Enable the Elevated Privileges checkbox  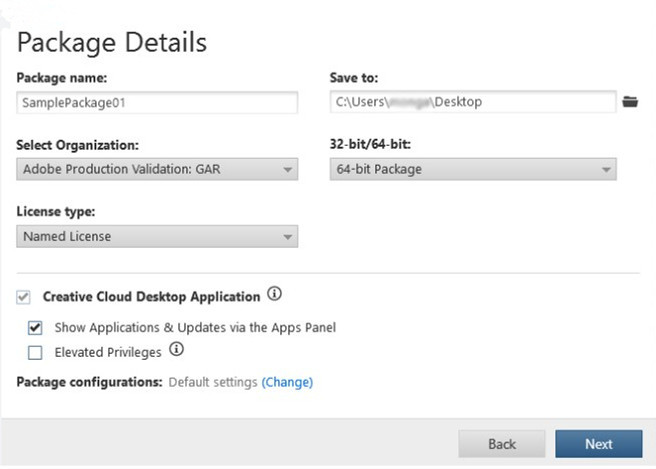click(x=35, y=352)
